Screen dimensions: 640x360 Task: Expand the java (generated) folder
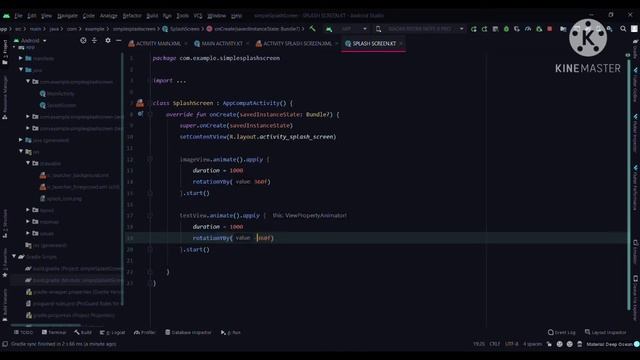point(20,140)
